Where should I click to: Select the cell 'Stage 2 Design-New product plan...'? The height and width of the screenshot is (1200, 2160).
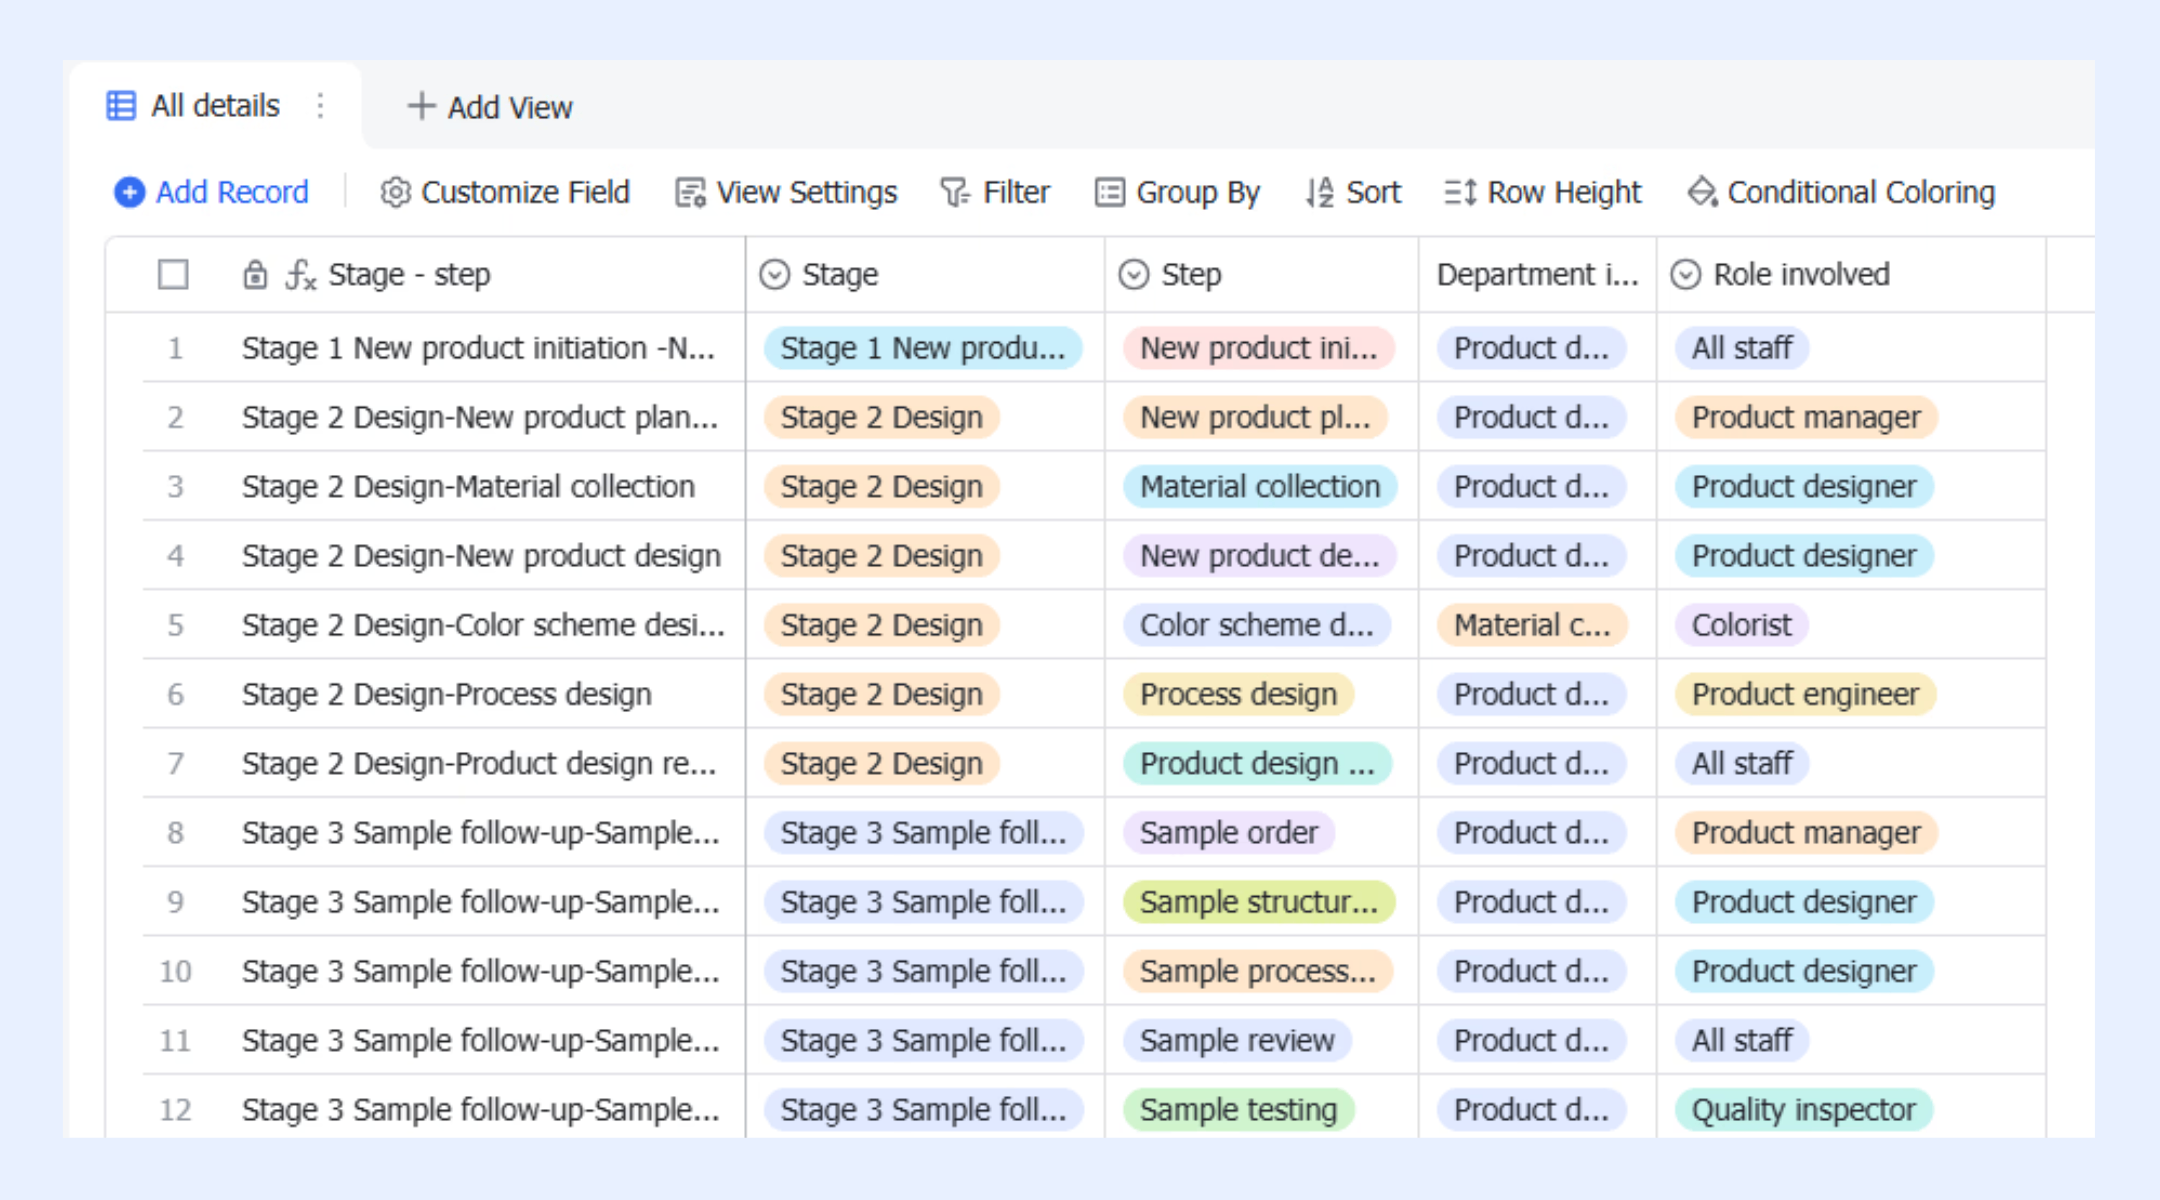click(x=480, y=417)
